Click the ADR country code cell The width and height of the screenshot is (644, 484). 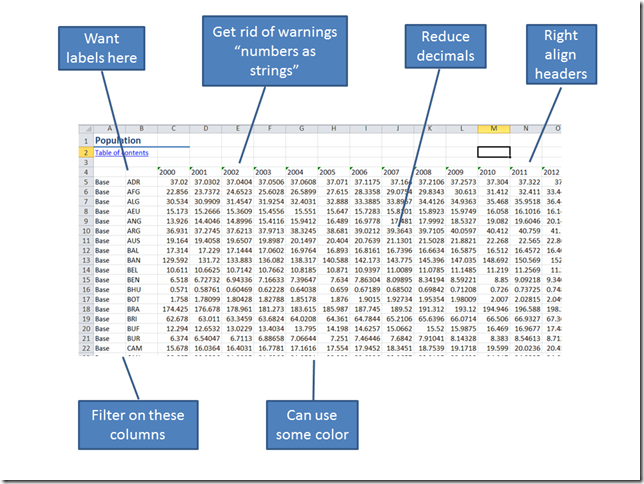pyautogui.click(x=134, y=182)
